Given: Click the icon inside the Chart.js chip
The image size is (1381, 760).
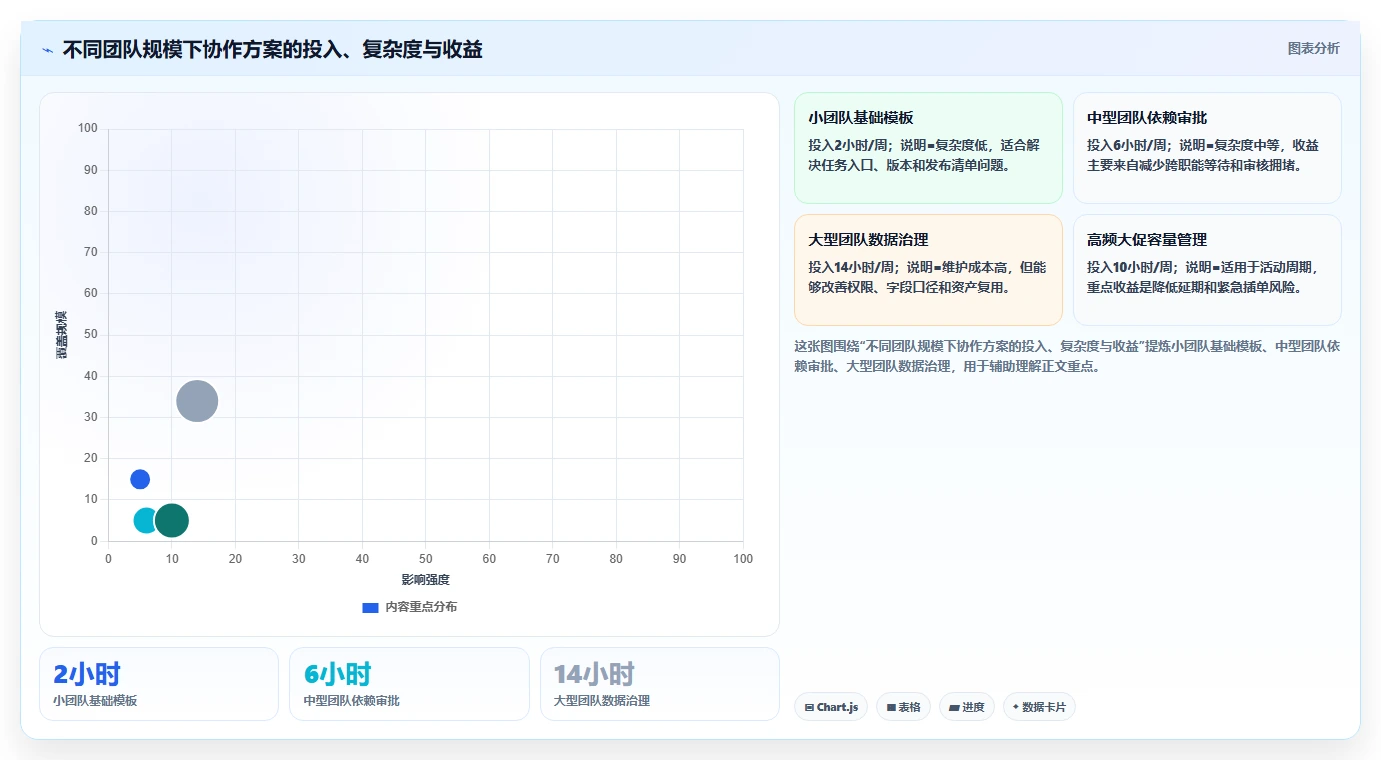Looking at the screenshot, I should pos(809,707).
